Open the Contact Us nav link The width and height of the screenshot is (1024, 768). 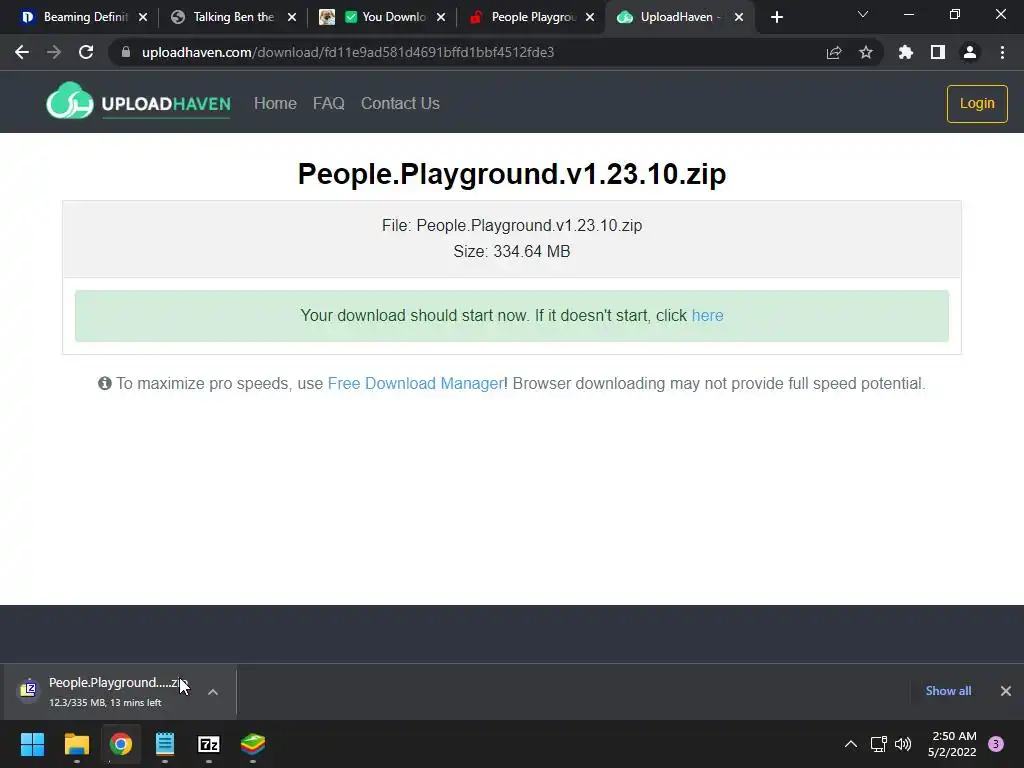tap(400, 103)
